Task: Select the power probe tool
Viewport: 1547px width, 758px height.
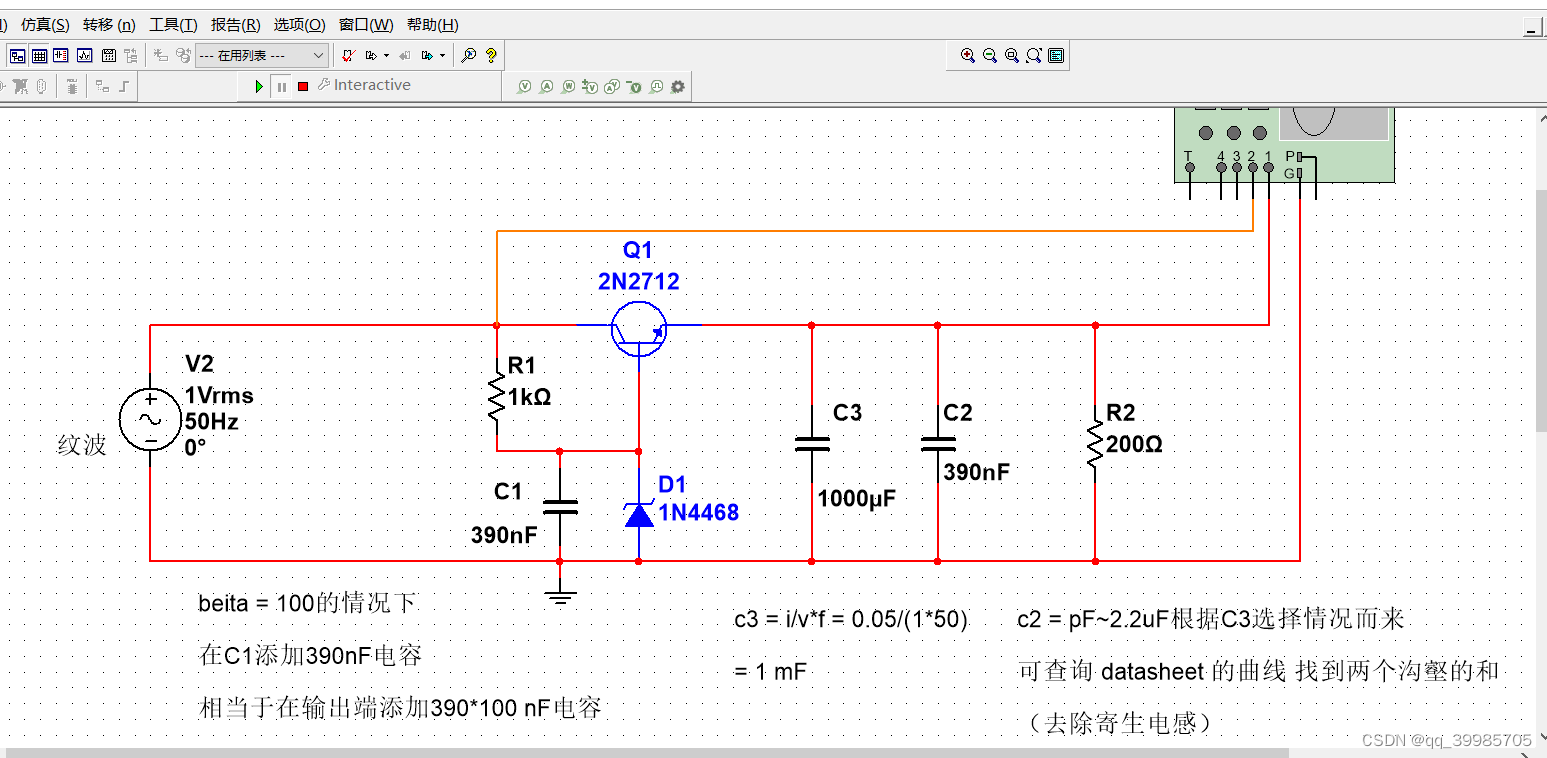Action: 568,86
